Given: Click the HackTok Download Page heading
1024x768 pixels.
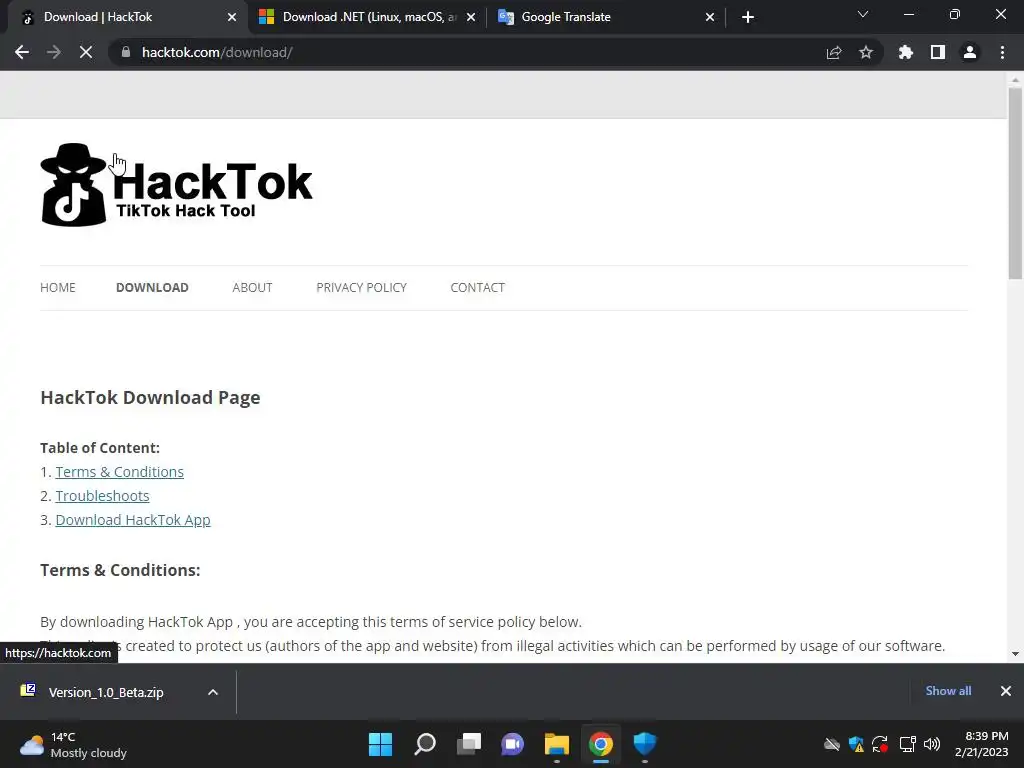Looking at the screenshot, I should [150, 398].
